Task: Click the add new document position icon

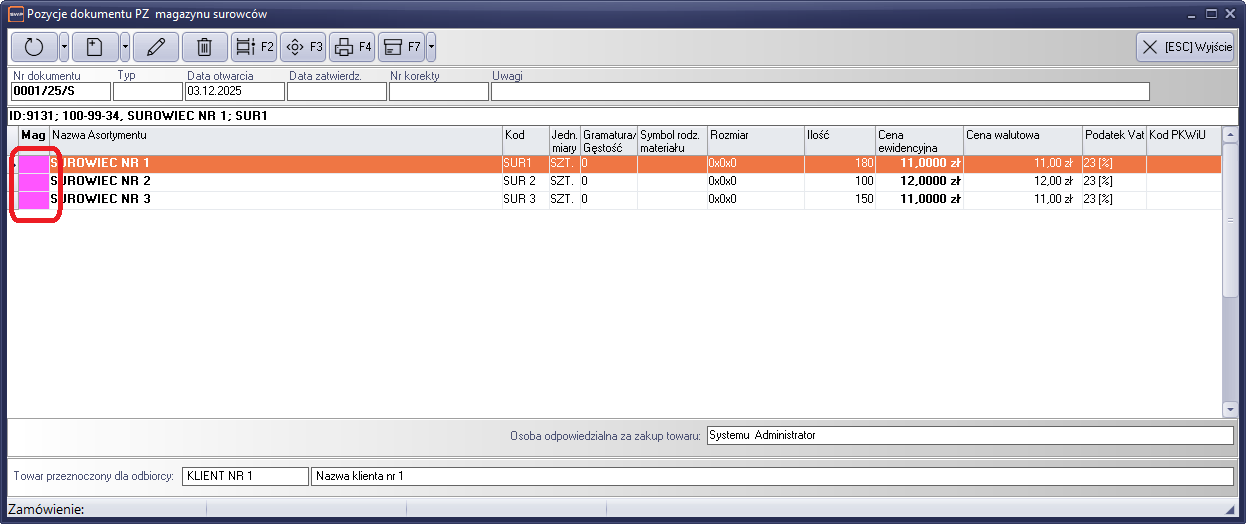Action: tap(95, 47)
